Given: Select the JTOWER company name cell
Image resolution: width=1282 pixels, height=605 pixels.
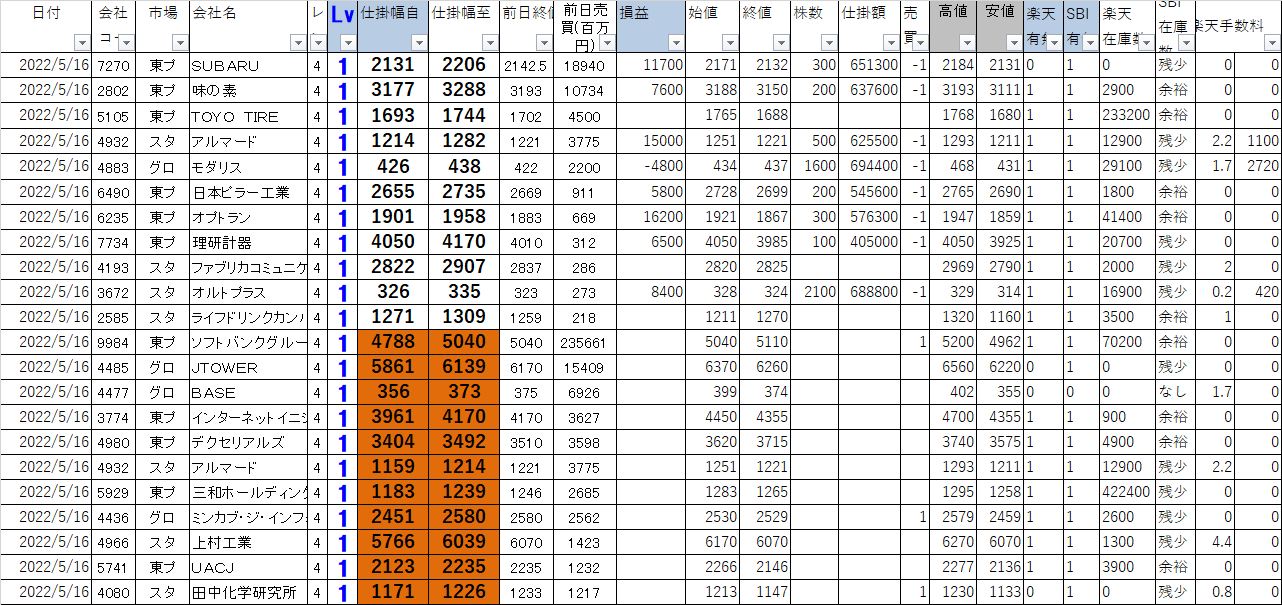Looking at the screenshot, I should [249, 367].
